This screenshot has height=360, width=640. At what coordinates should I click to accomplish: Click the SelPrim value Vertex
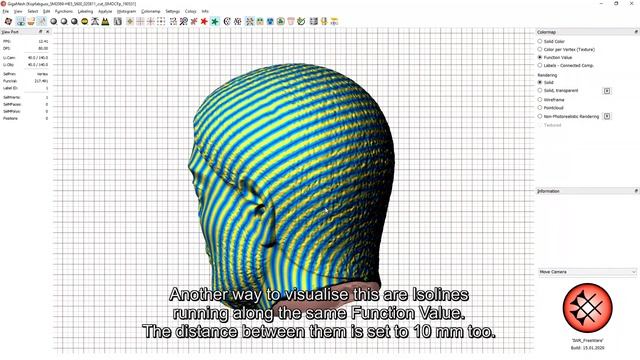(42, 74)
